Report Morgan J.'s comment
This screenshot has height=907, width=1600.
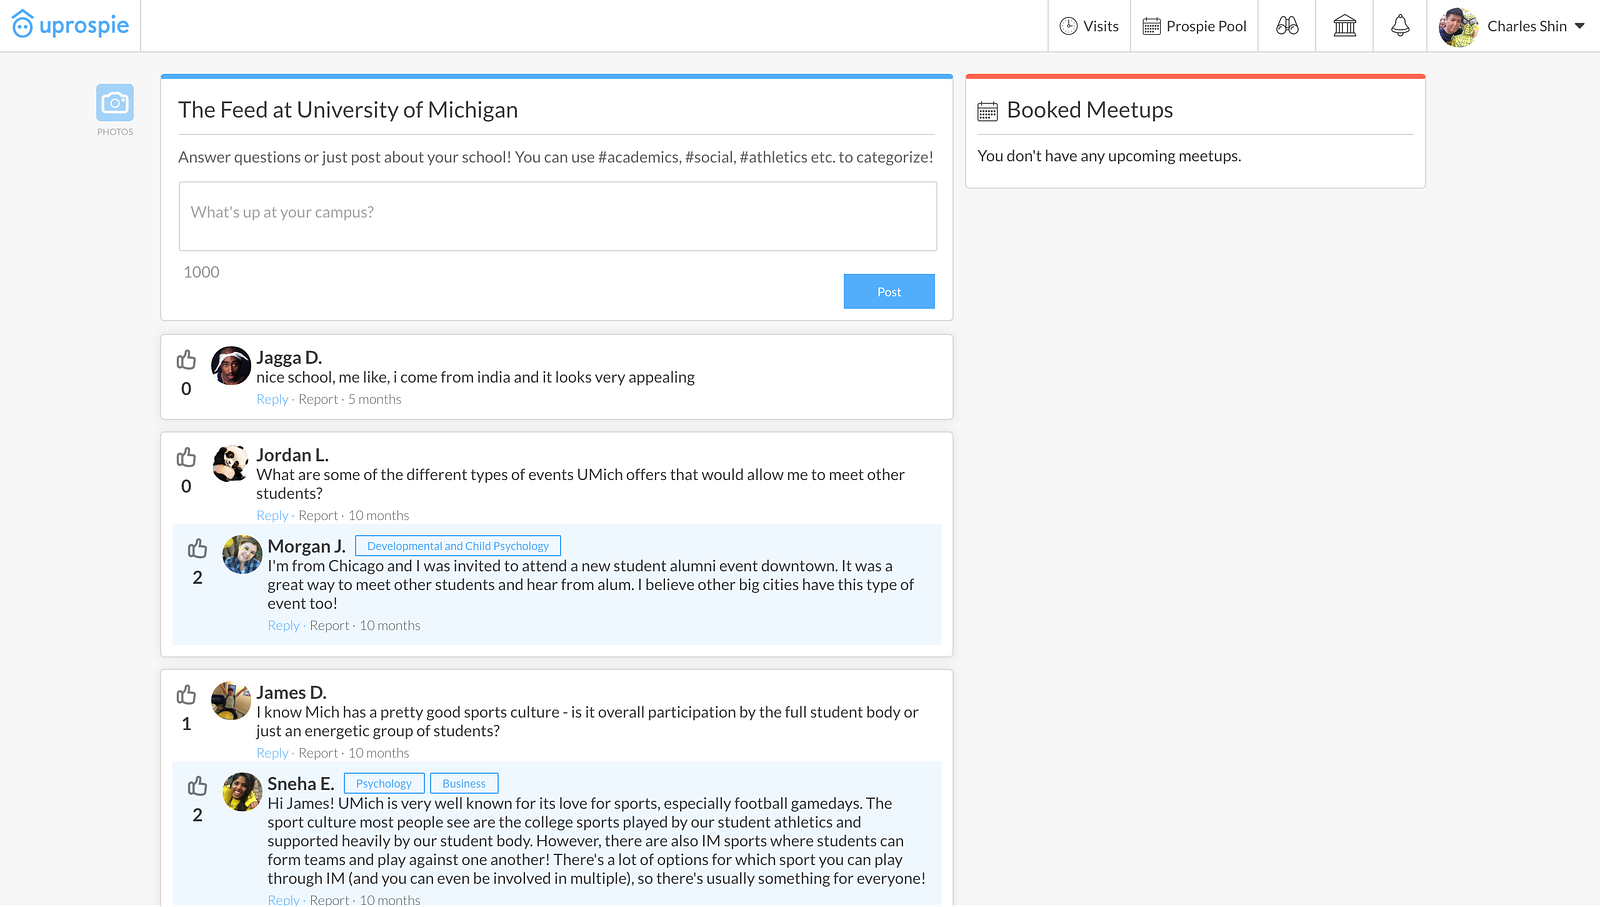click(x=330, y=625)
